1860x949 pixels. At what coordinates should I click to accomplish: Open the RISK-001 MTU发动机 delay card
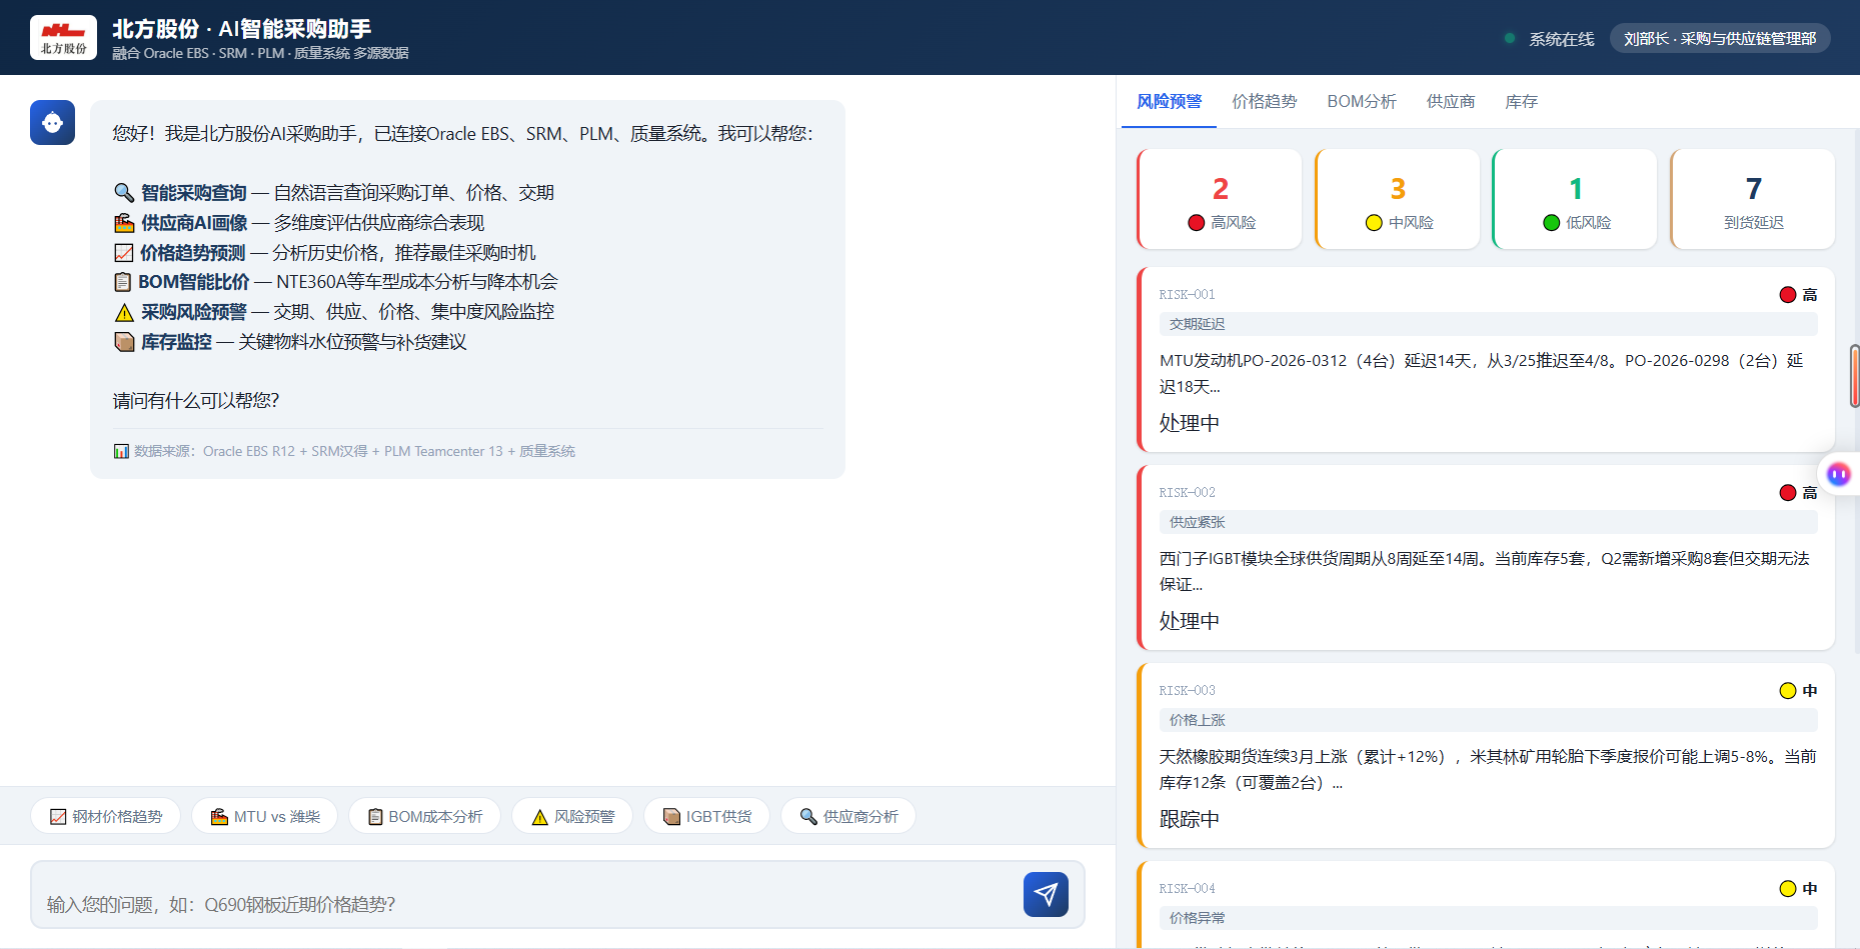coord(1486,359)
